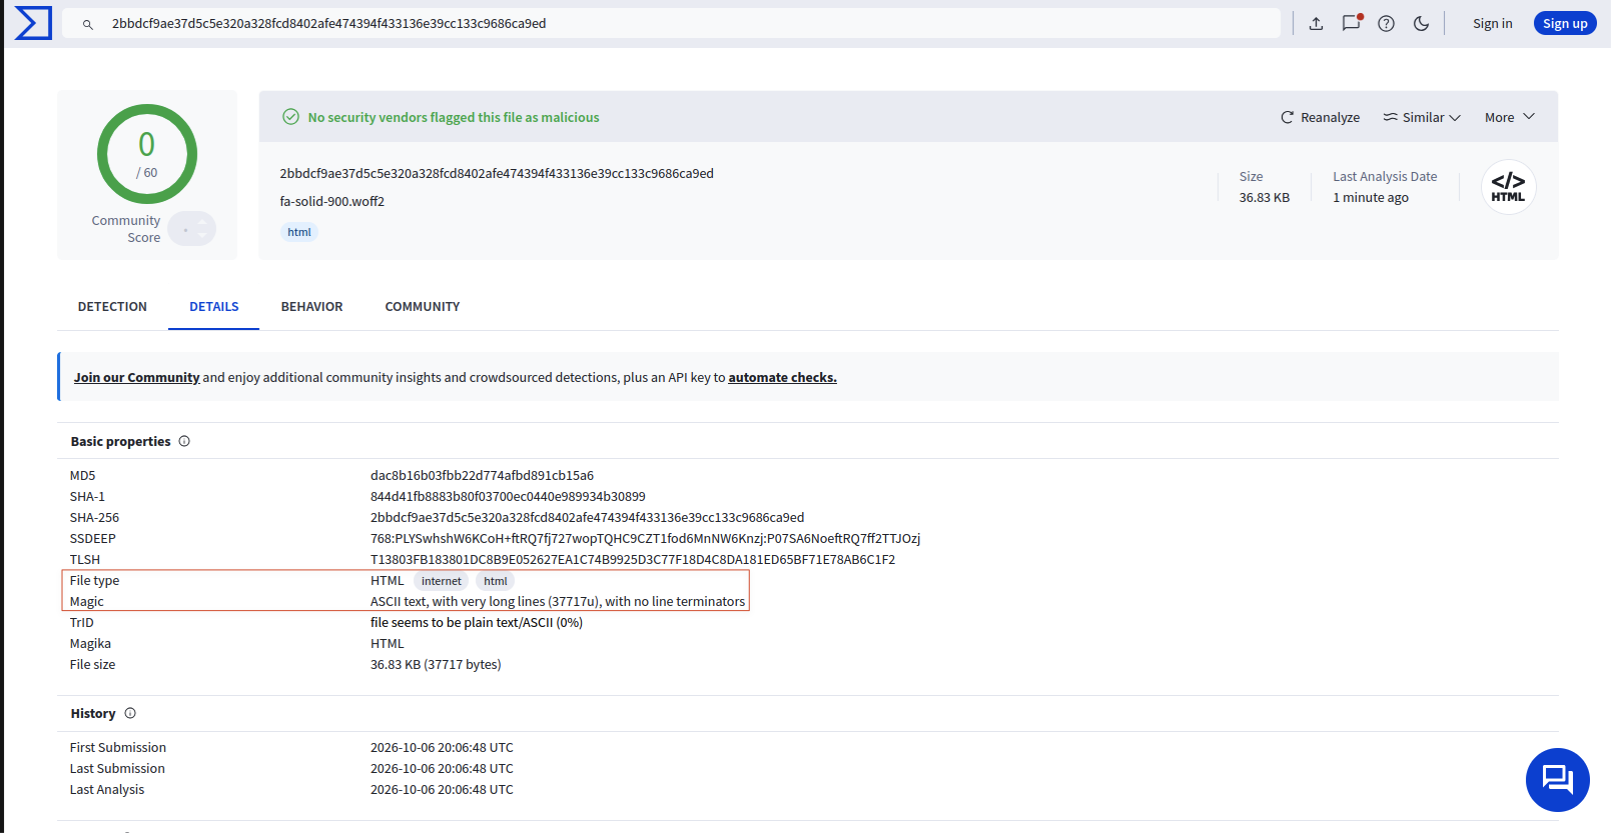This screenshot has width=1611, height=833.
Task: Click the html tag under the file name
Action: (x=299, y=232)
